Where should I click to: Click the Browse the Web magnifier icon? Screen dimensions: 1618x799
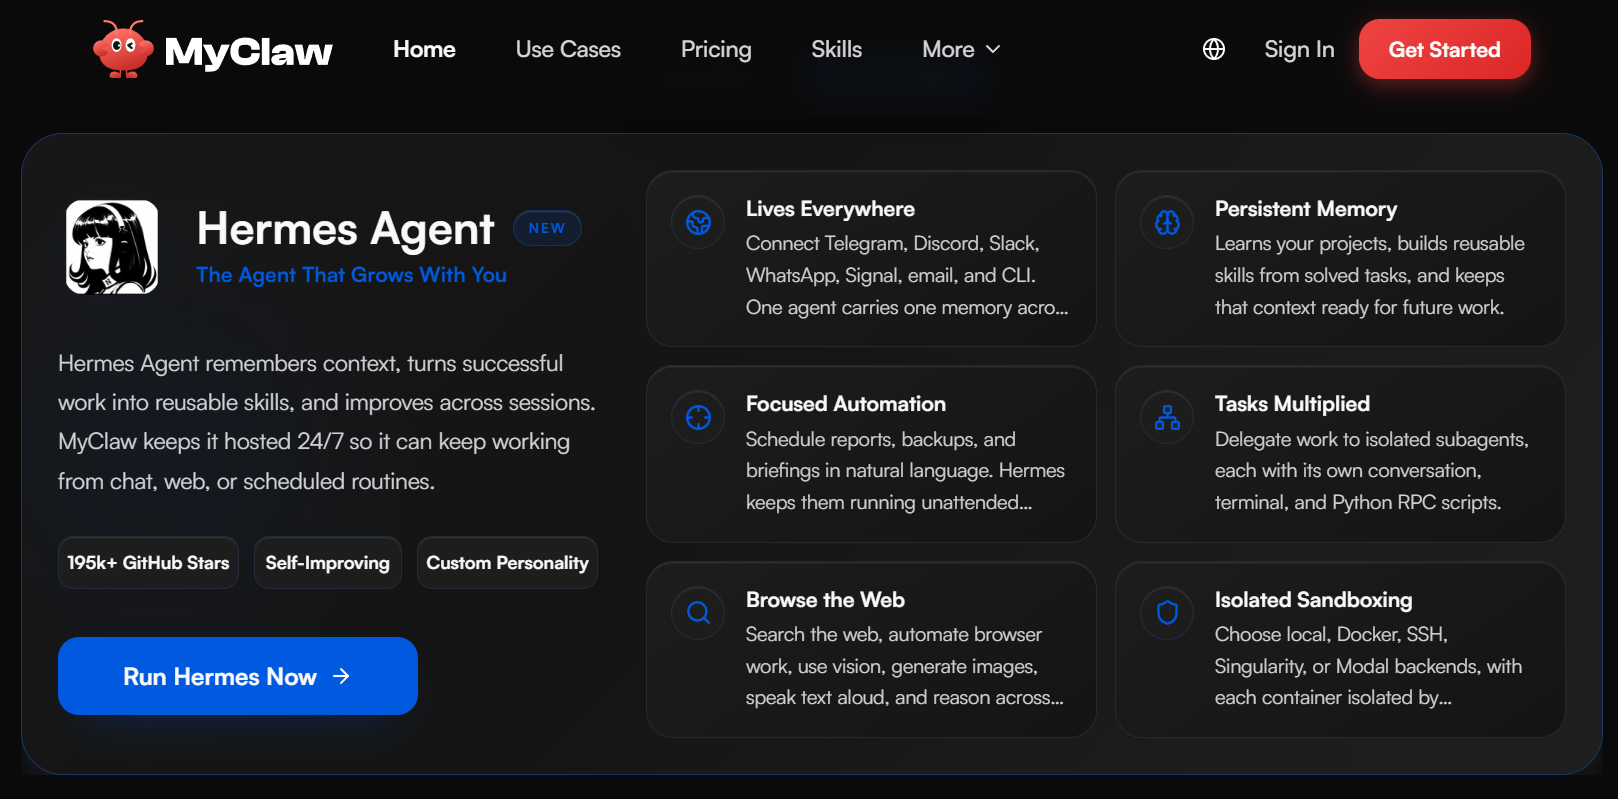(698, 612)
